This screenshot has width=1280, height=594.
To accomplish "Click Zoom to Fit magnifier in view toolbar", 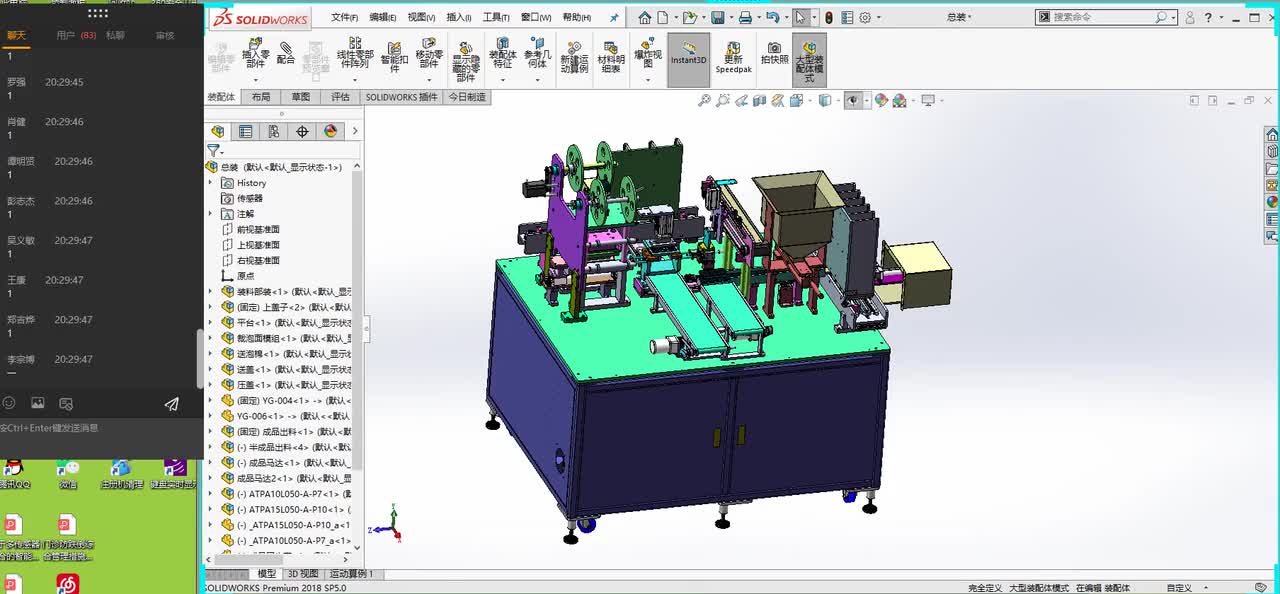I will [704, 100].
